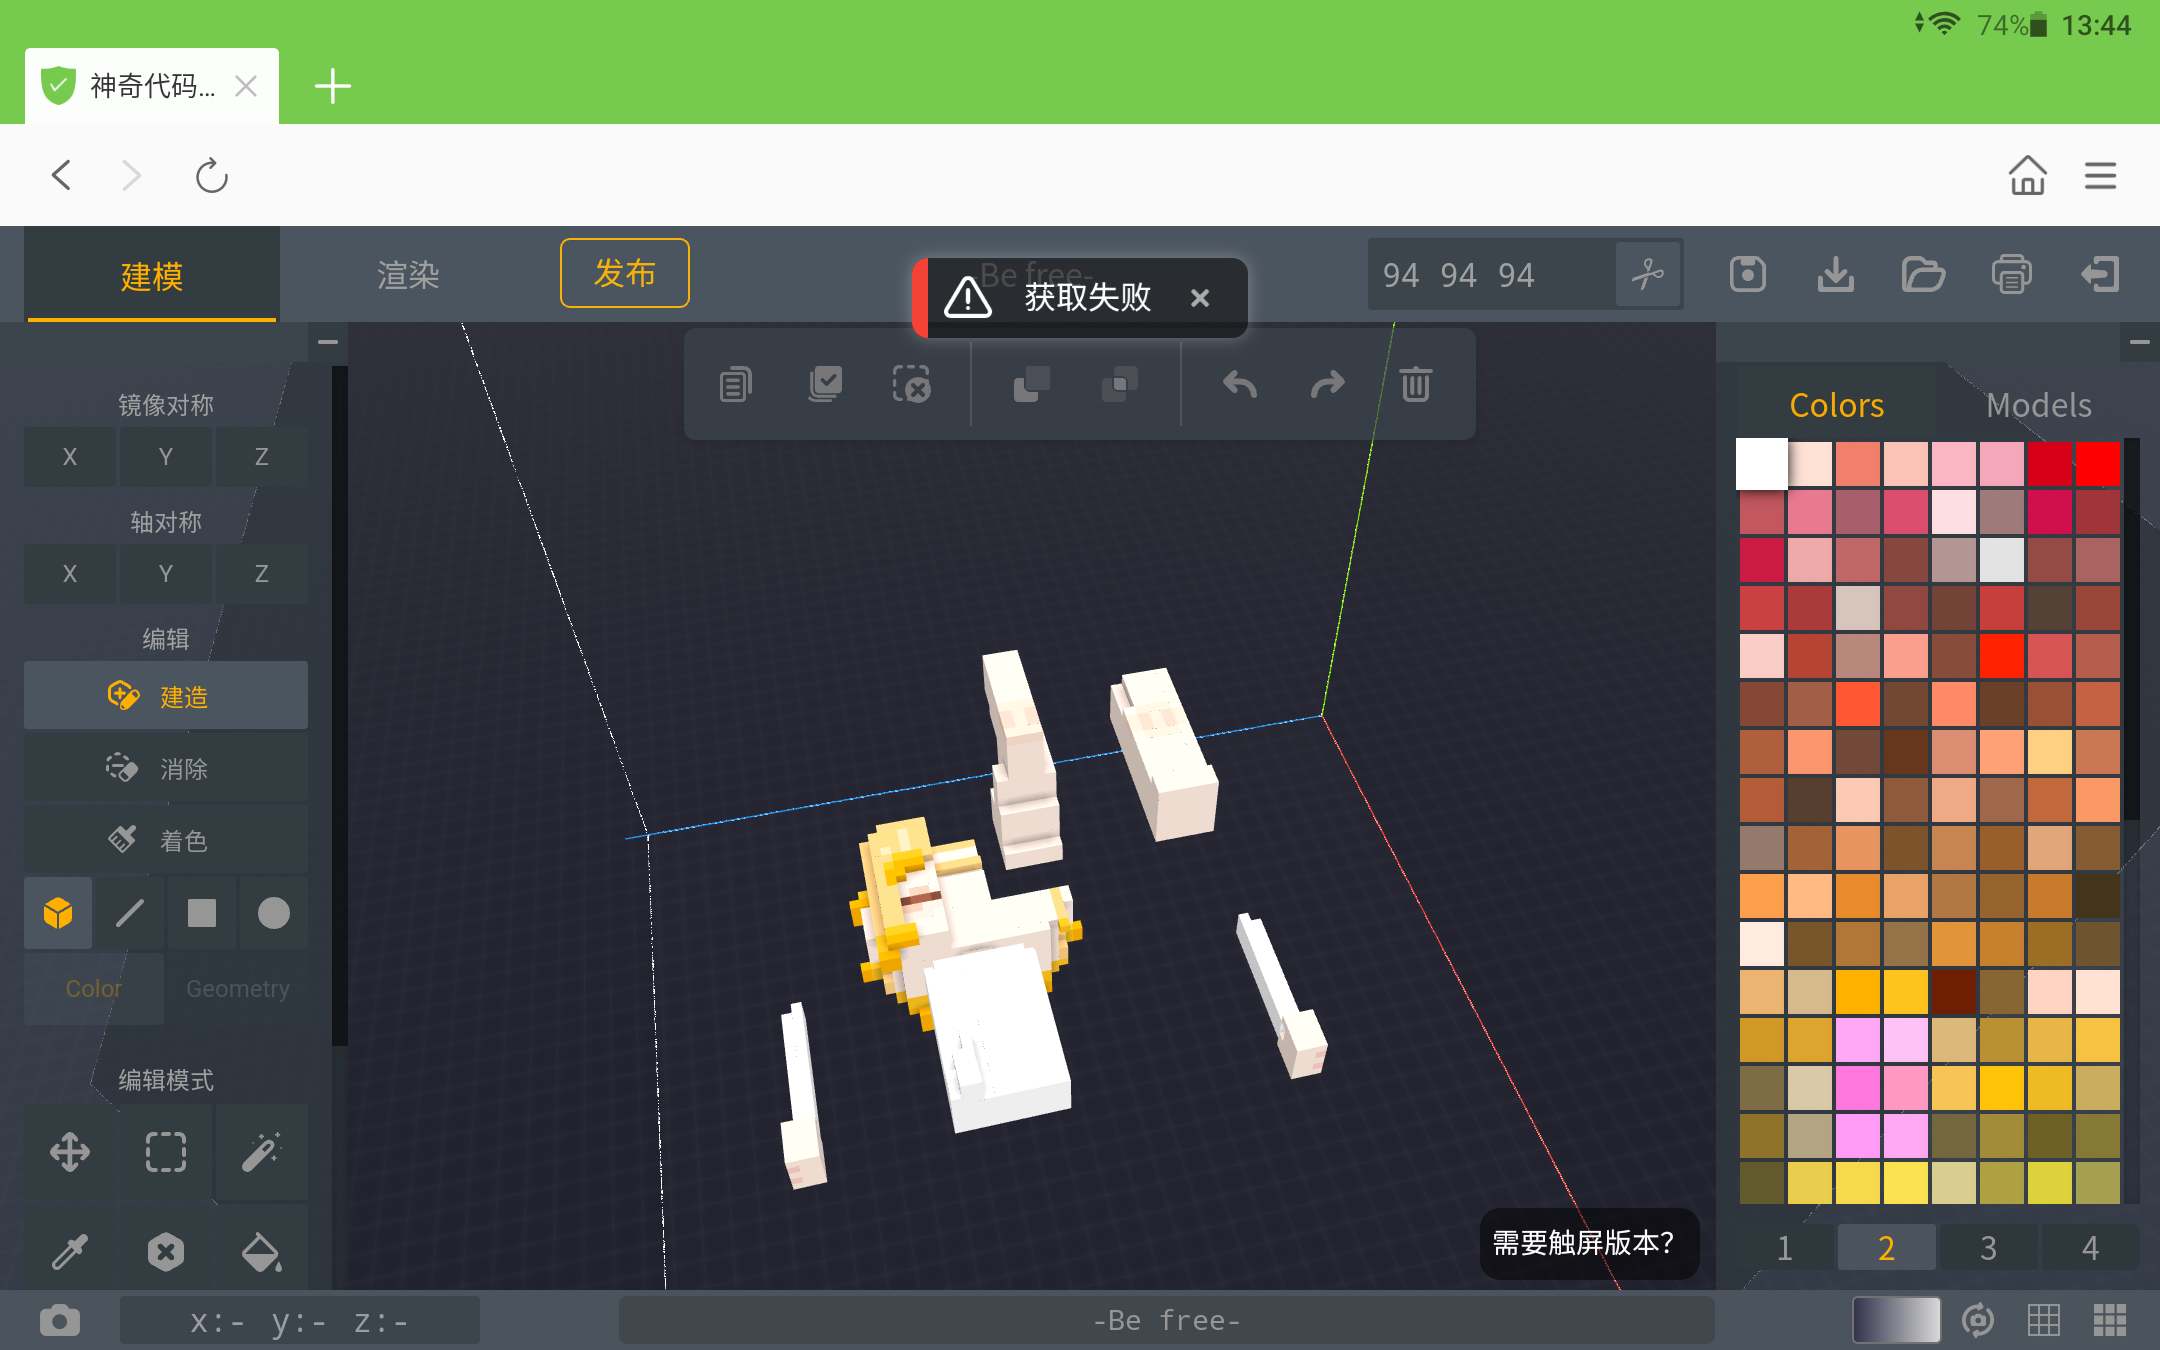Click the 发布 publish button

click(x=625, y=273)
